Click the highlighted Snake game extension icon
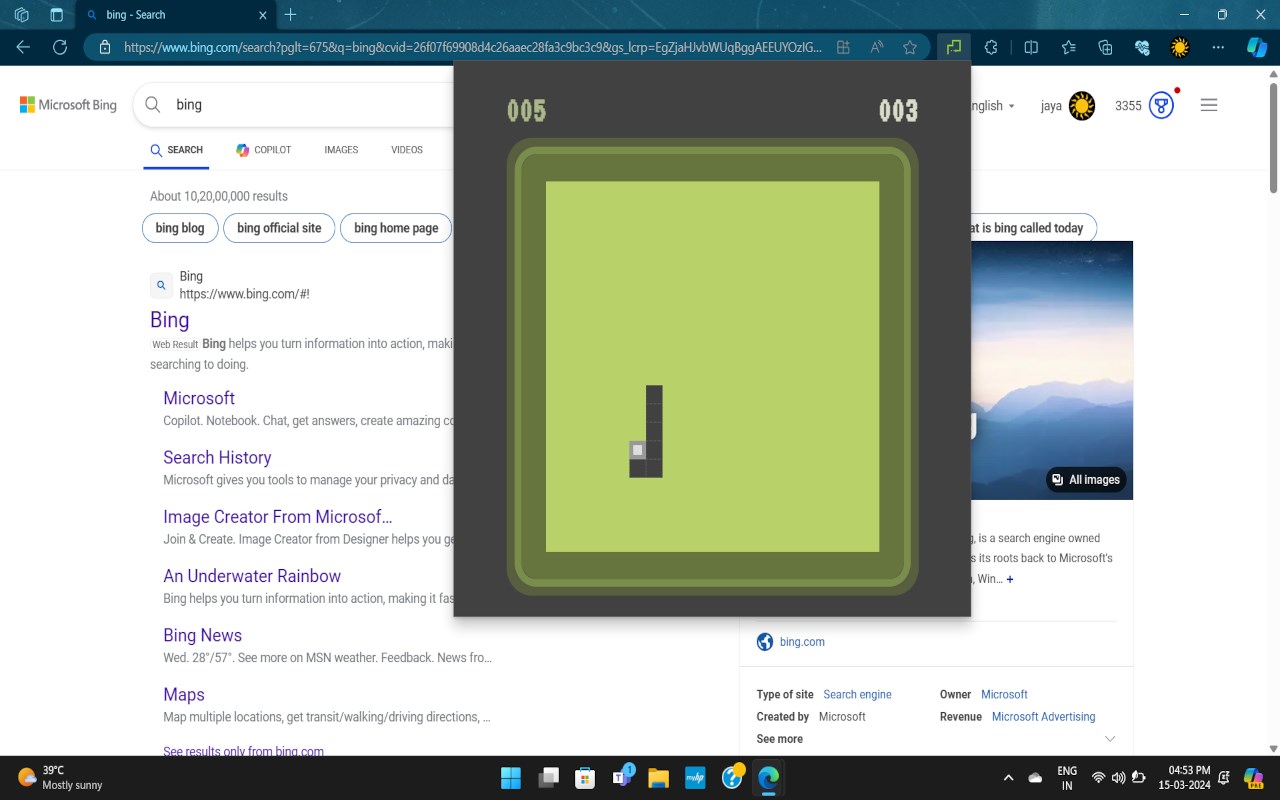 (x=954, y=47)
